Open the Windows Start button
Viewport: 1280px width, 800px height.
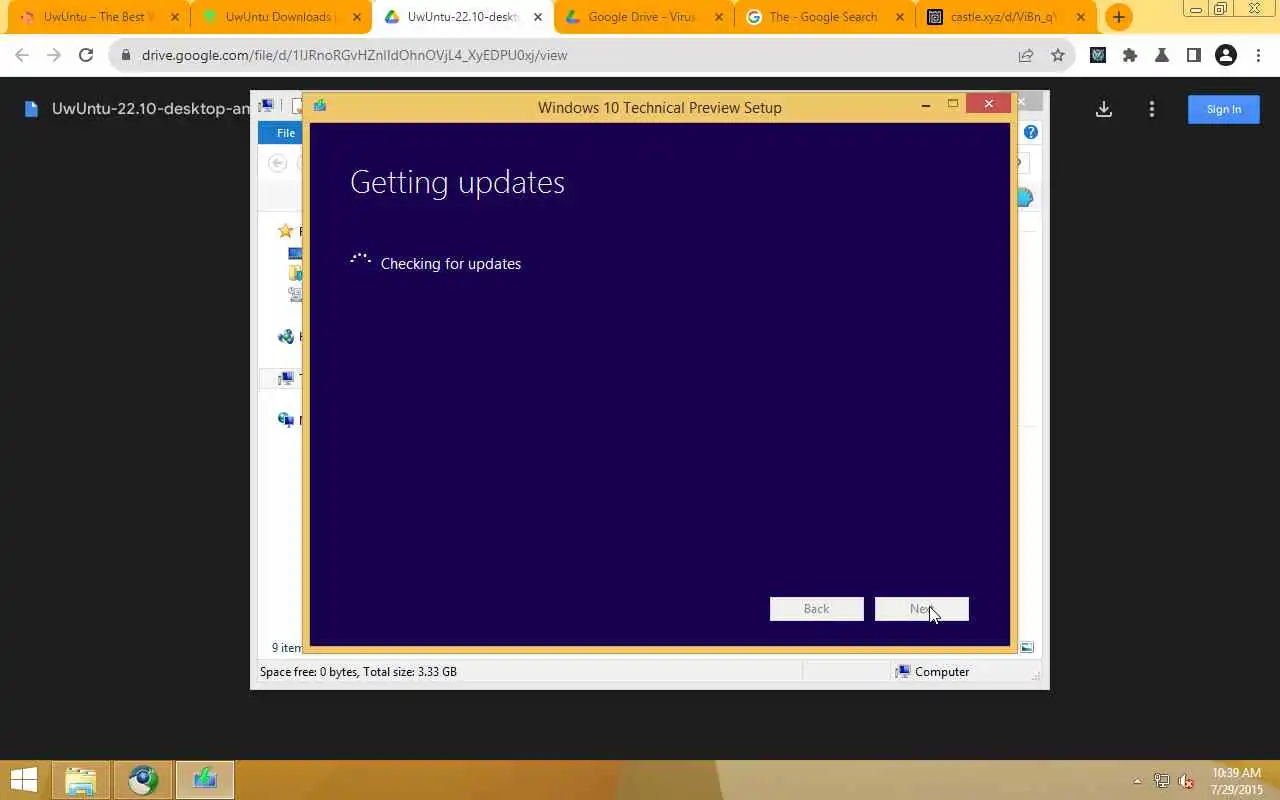pyautogui.click(x=23, y=780)
